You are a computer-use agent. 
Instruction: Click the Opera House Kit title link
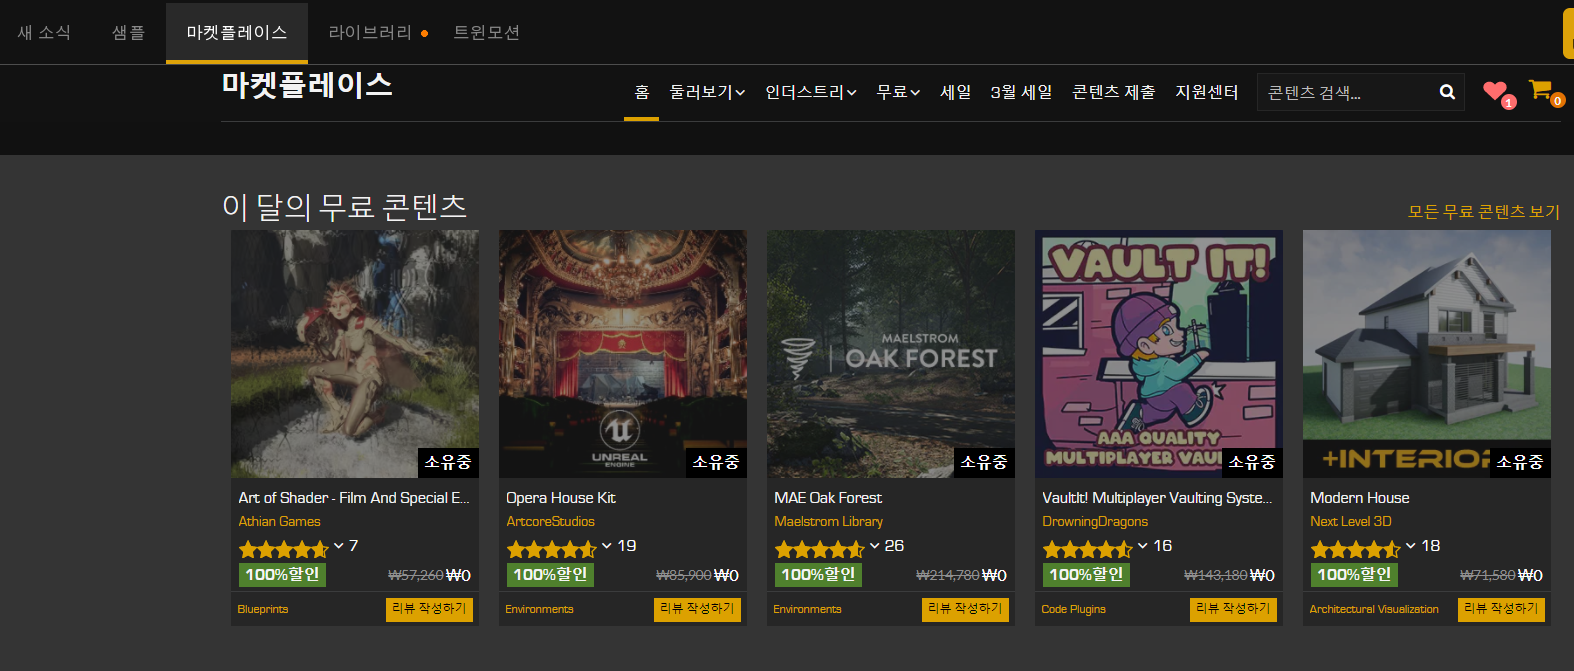click(561, 498)
